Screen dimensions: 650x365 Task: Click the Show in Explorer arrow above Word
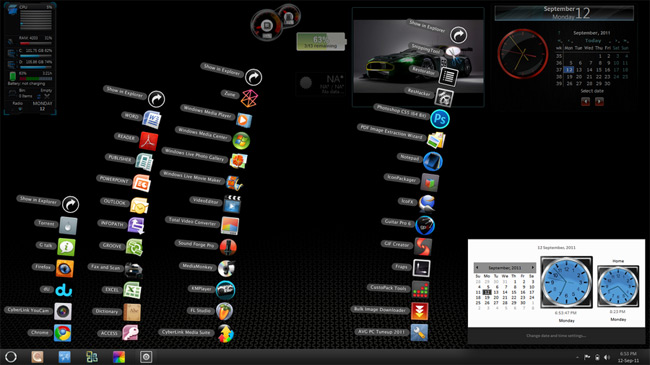[156, 99]
